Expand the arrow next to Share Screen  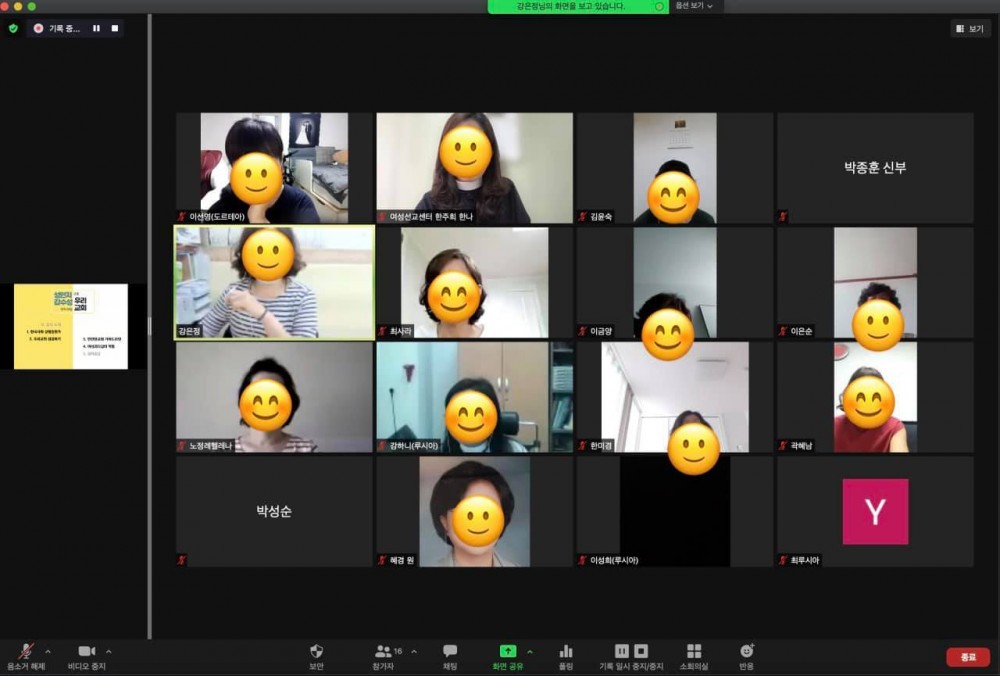(530, 651)
